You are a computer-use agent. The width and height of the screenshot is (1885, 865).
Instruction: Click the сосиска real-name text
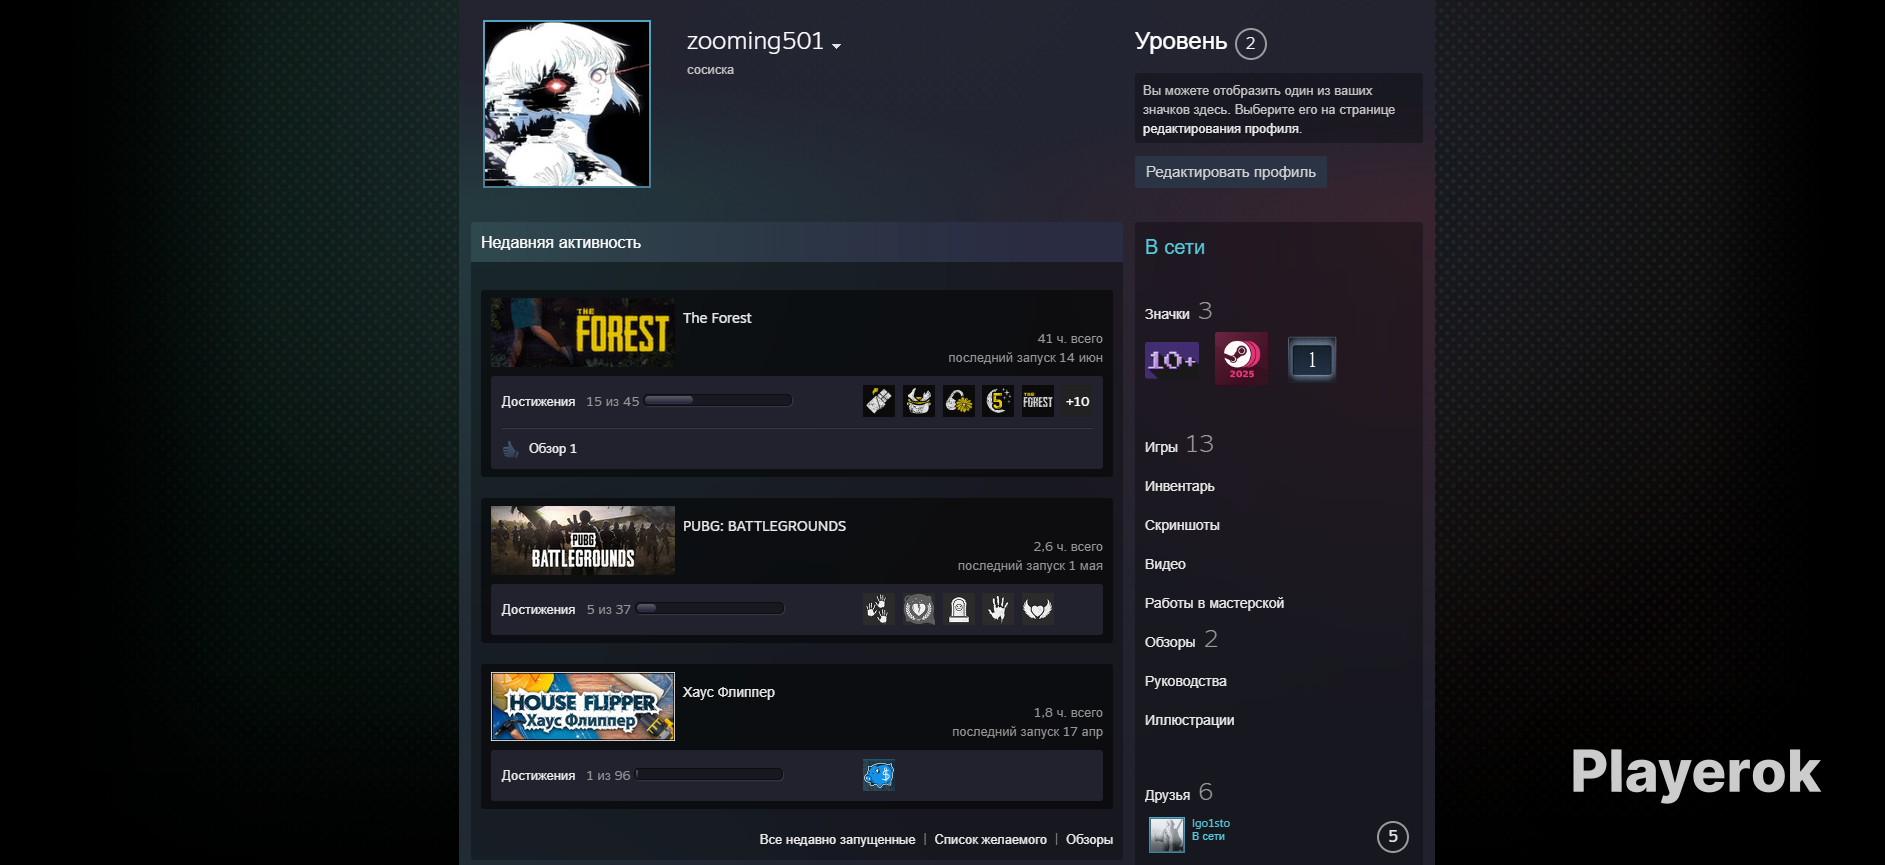710,70
